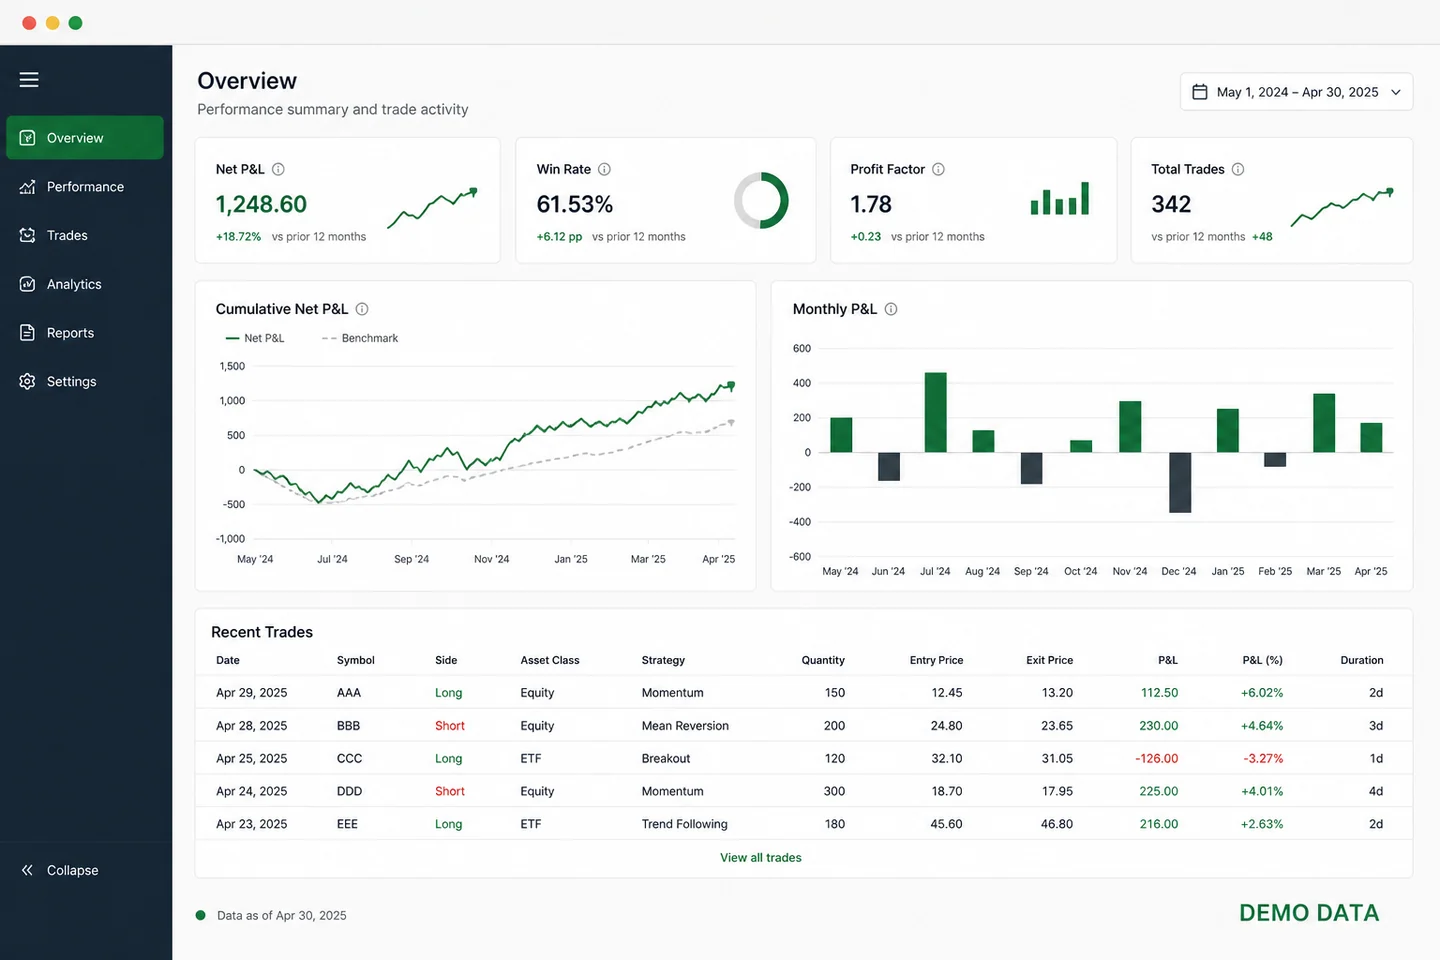Image resolution: width=1440 pixels, height=960 pixels.
Task: Click the 342 total trades value
Action: (x=1171, y=204)
